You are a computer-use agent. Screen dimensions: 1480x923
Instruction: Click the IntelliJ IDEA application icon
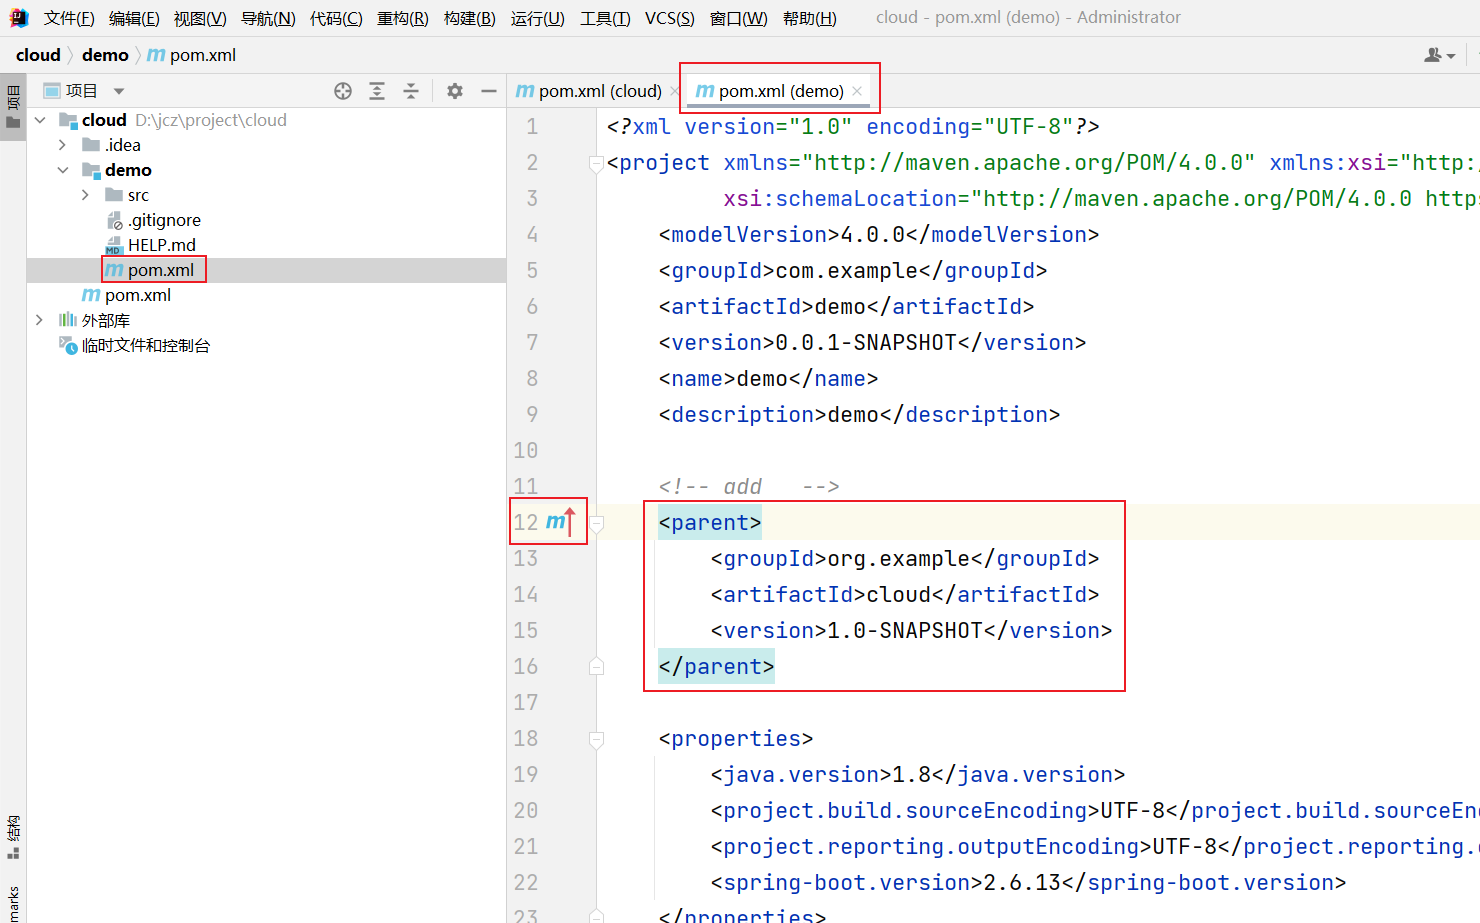(19, 18)
